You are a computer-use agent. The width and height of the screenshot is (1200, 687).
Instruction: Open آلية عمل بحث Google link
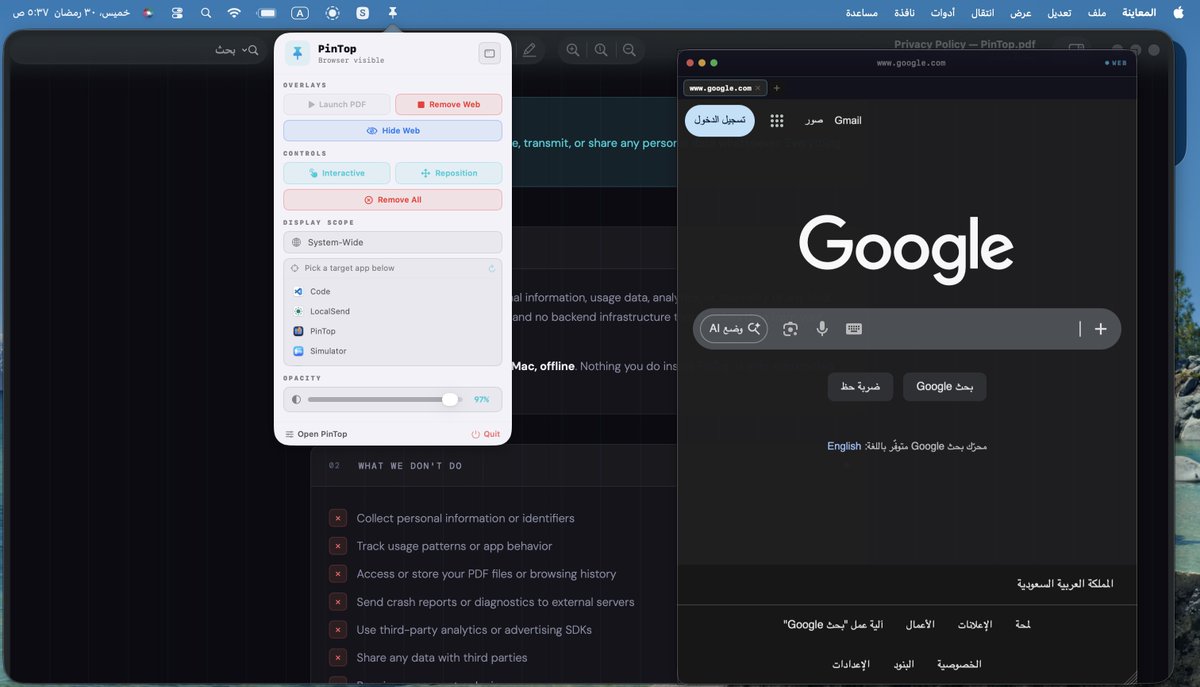point(833,625)
